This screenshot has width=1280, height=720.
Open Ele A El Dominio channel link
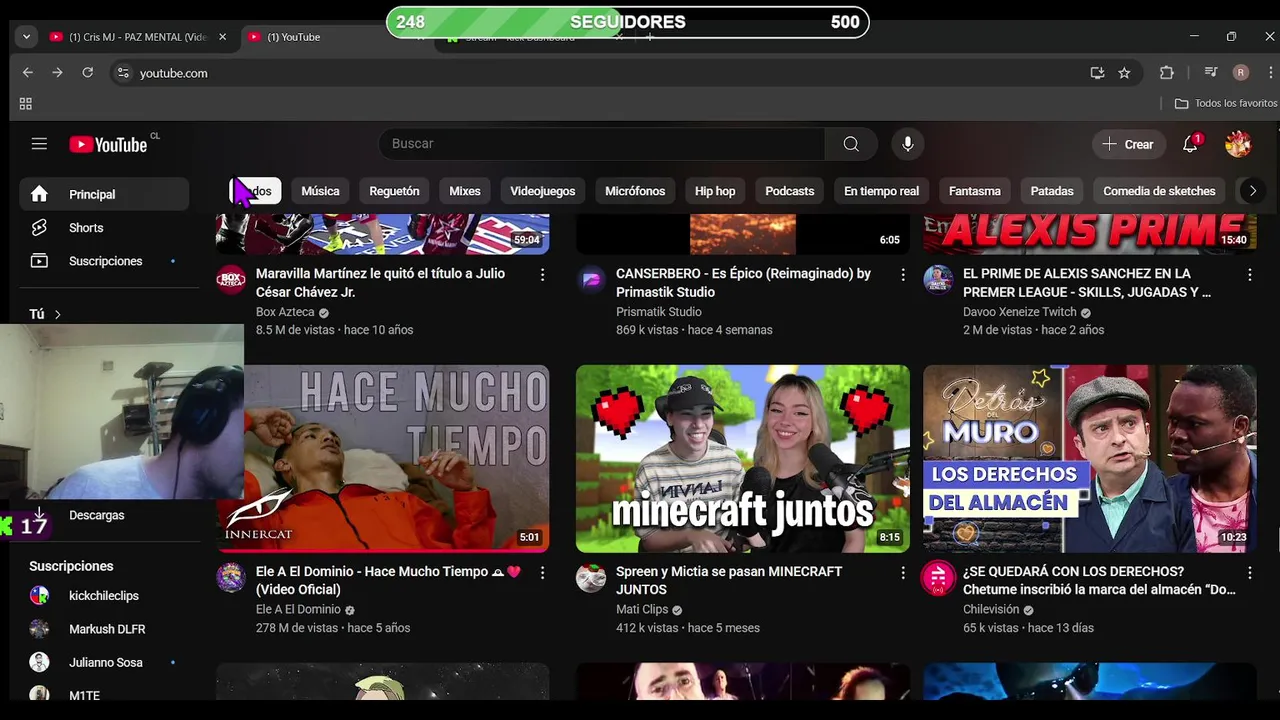[x=298, y=609]
